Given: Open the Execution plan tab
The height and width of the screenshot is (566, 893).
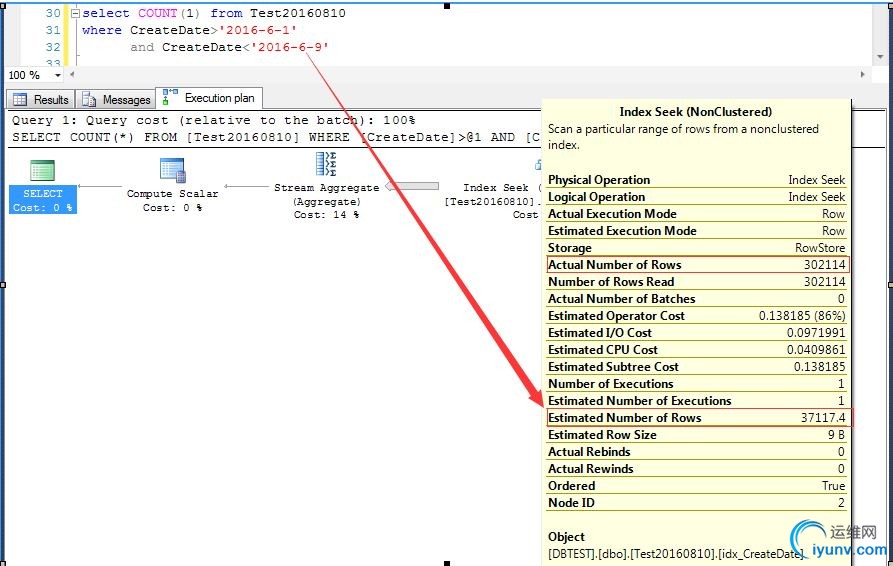Looking at the screenshot, I should tap(209, 98).
